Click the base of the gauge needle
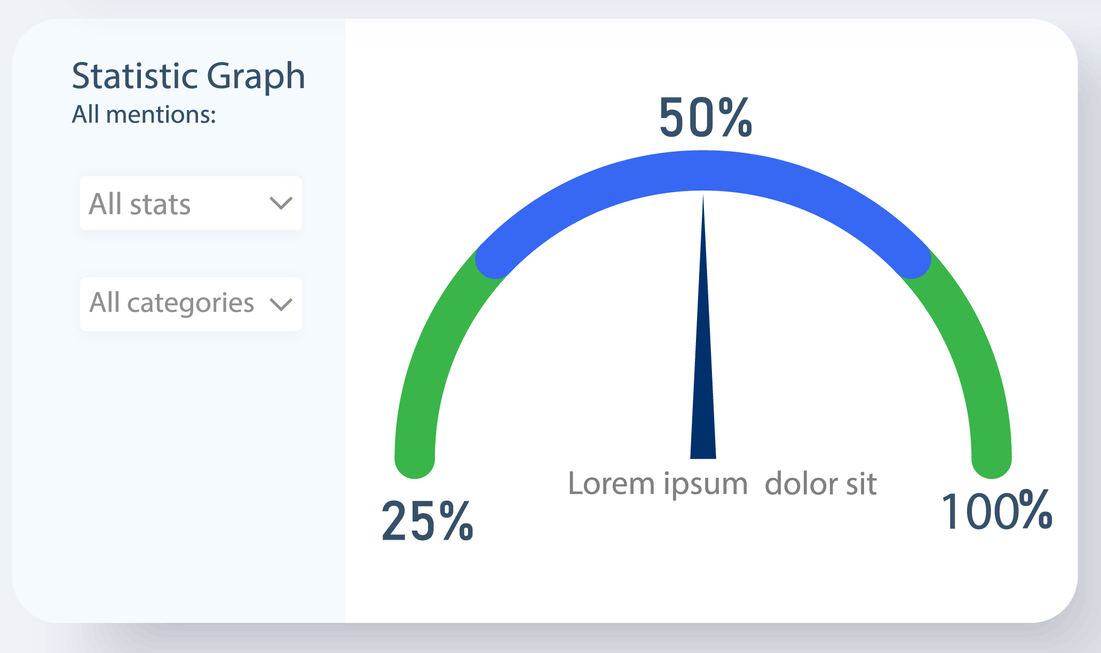The width and height of the screenshot is (1101, 653). 703,453
